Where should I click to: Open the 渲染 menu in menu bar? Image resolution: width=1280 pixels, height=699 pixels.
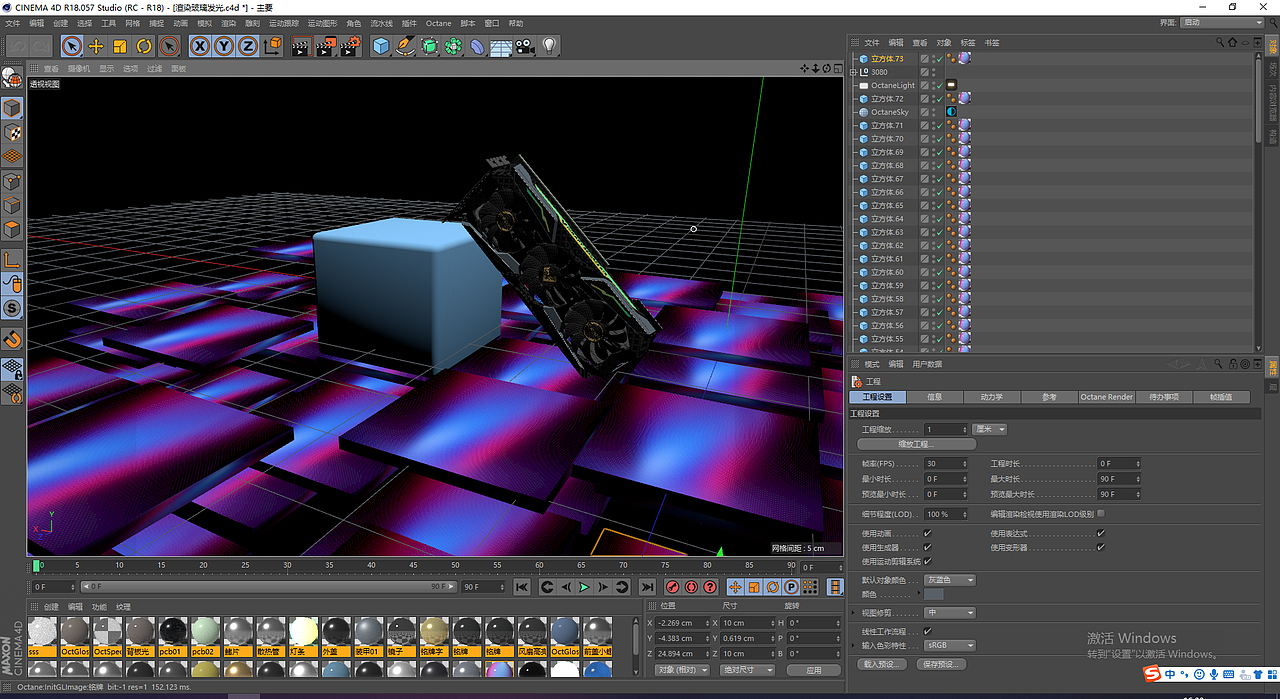pos(228,22)
